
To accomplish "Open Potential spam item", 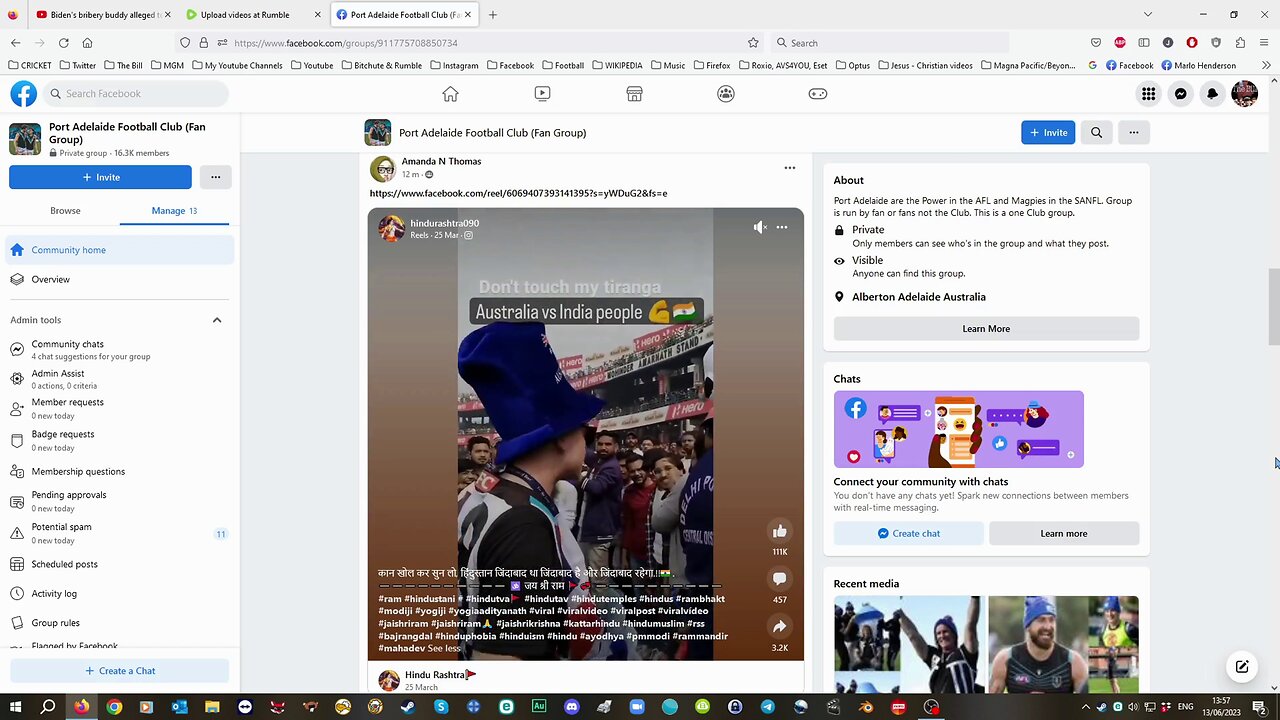I will pos(120,533).
